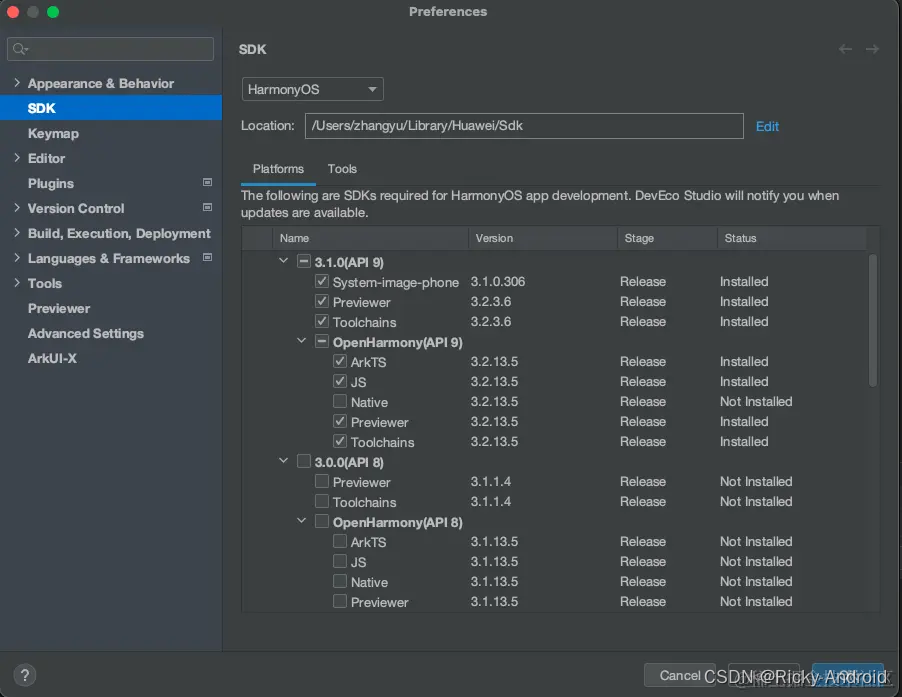Expand Tools settings section
The width and height of the screenshot is (902, 697).
point(17,283)
